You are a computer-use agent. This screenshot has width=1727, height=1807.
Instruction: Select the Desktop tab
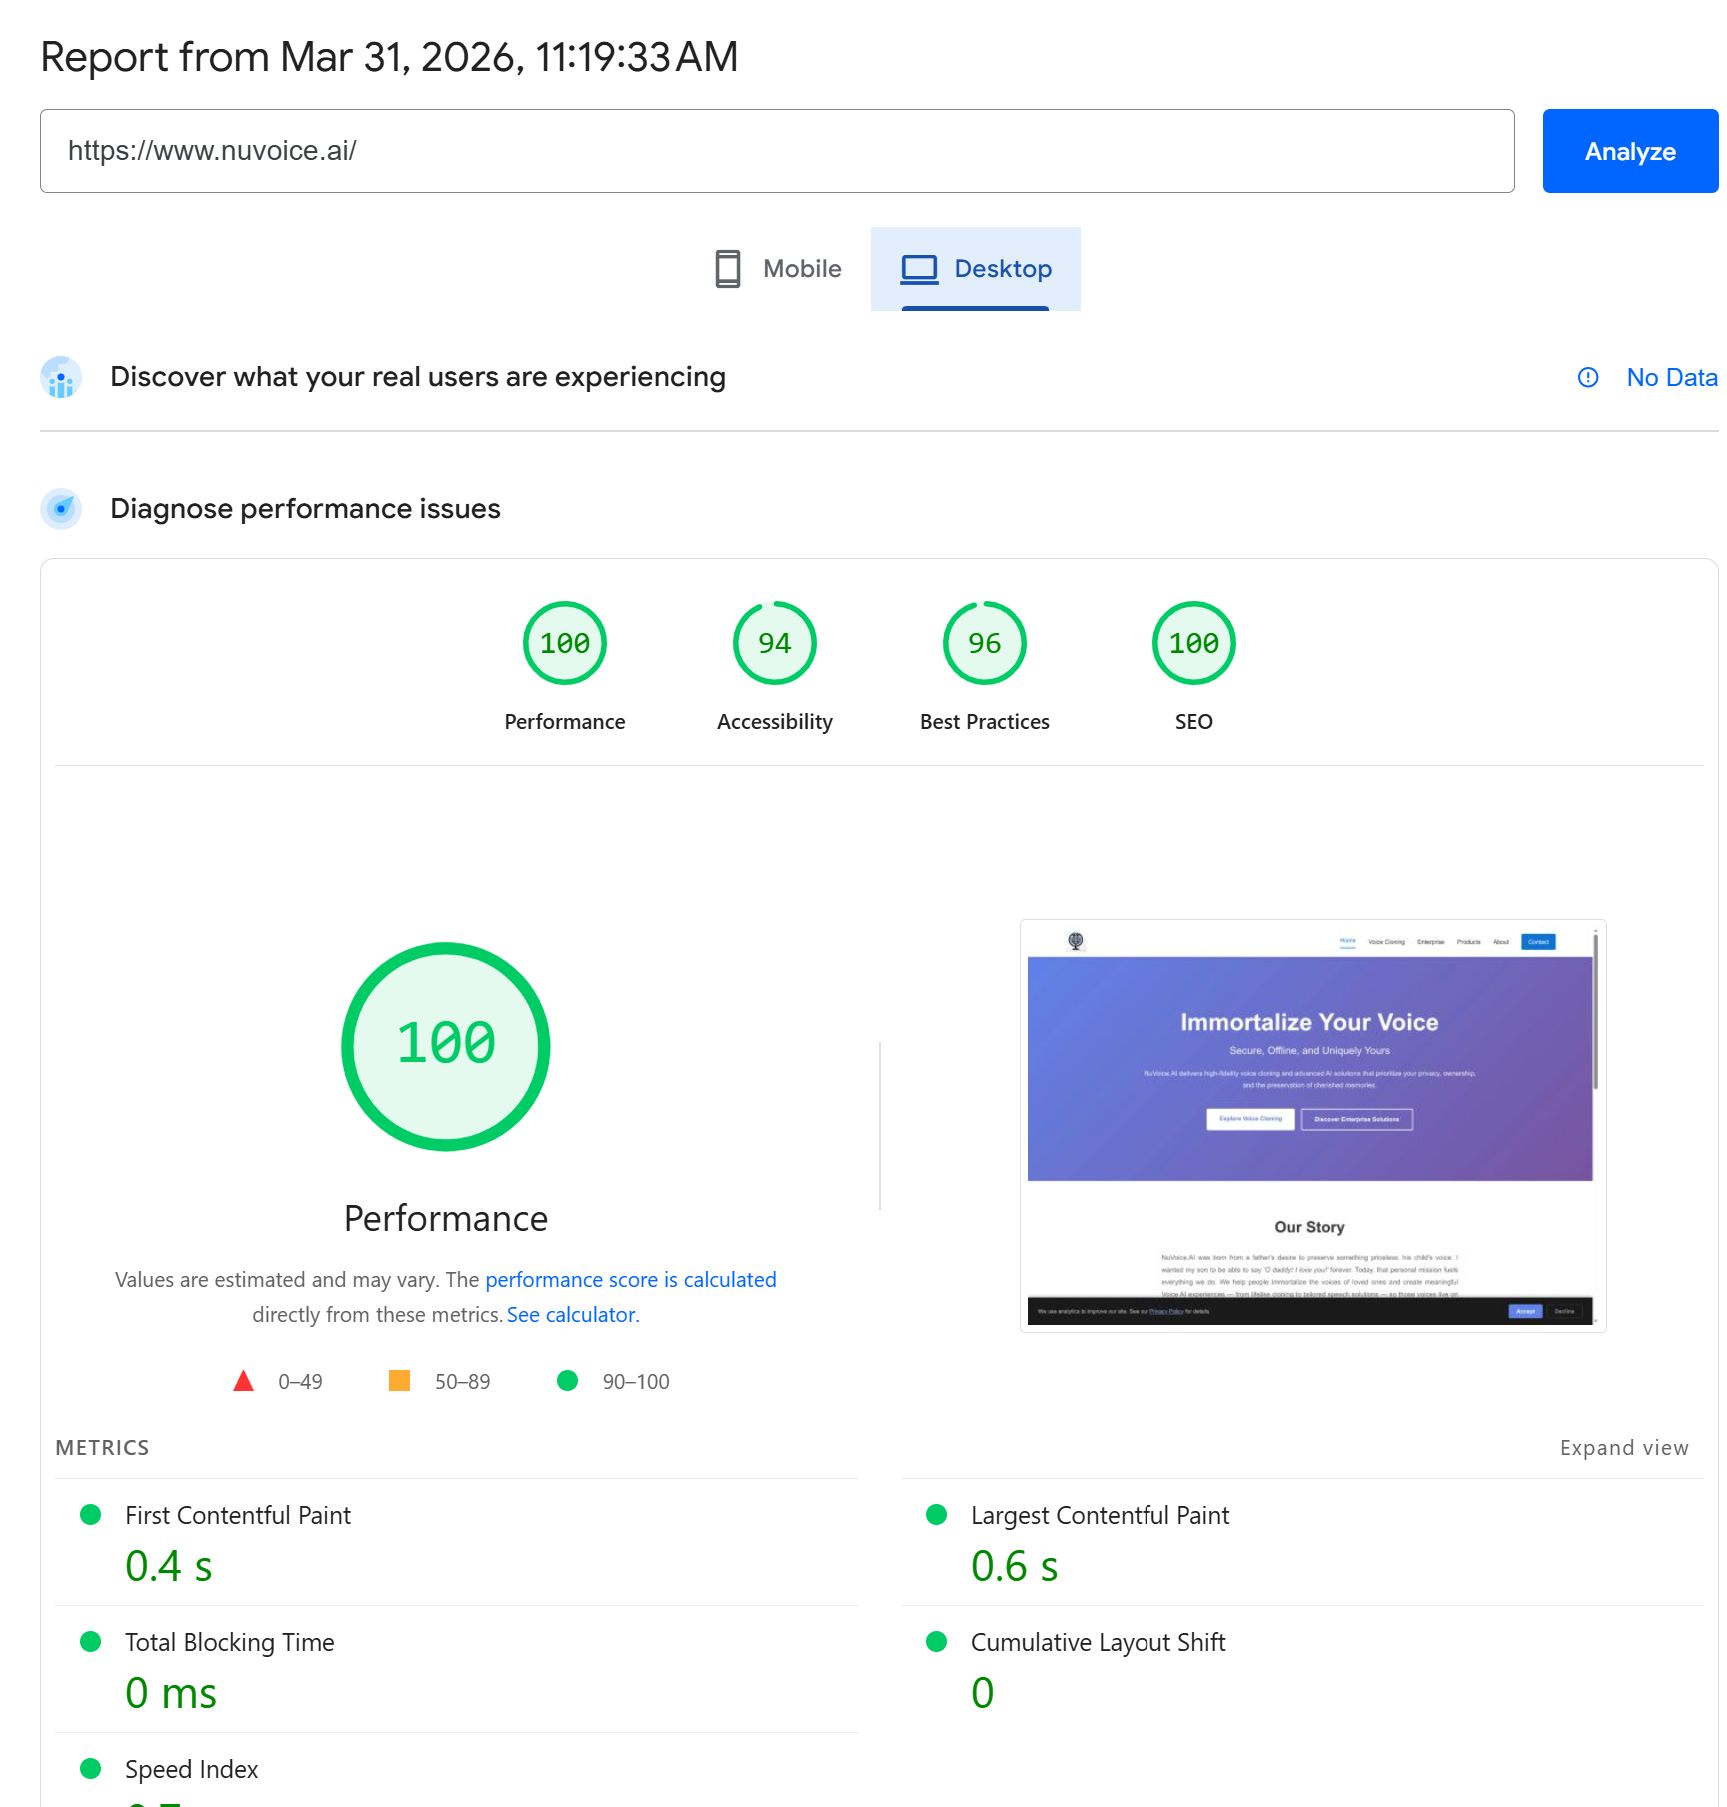tap(976, 269)
